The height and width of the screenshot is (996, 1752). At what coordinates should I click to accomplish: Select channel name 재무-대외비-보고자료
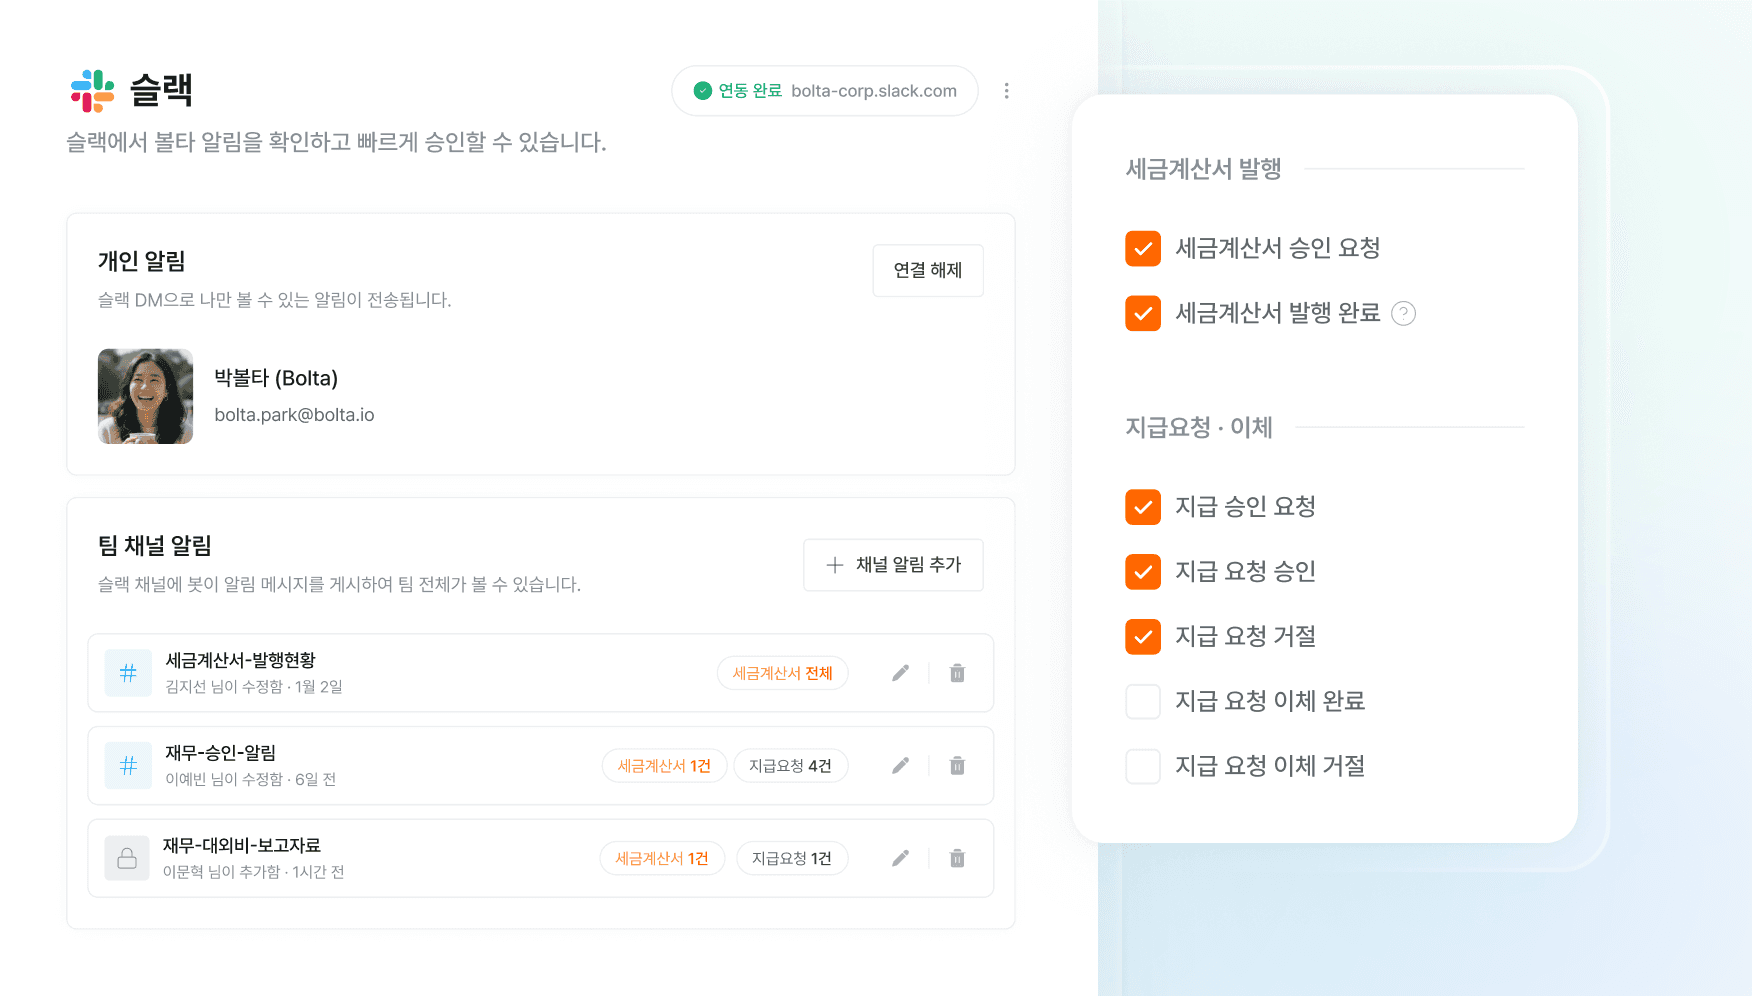pyautogui.click(x=242, y=845)
